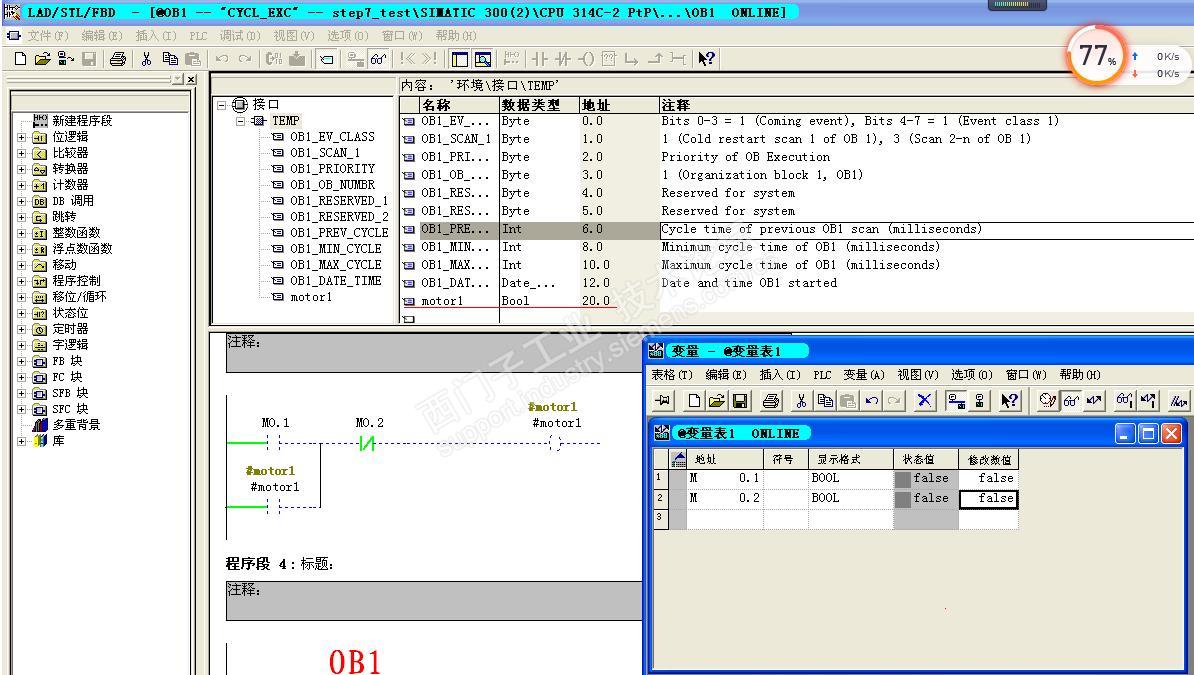Expand the 浮点数函数 folder

click(21, 249)
